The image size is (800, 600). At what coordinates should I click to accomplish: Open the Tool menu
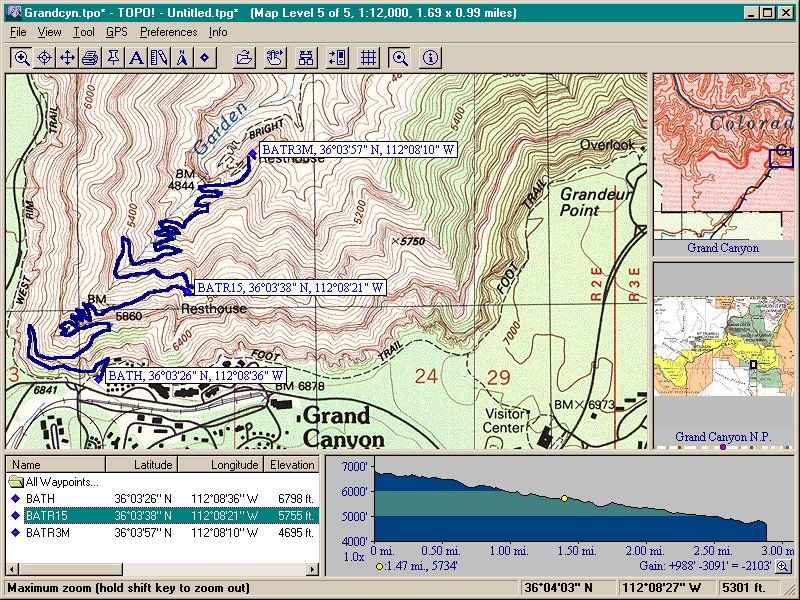click(84, 32)
